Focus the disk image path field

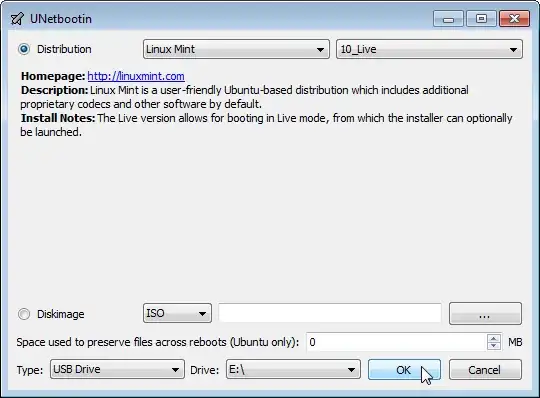(330, 313)
